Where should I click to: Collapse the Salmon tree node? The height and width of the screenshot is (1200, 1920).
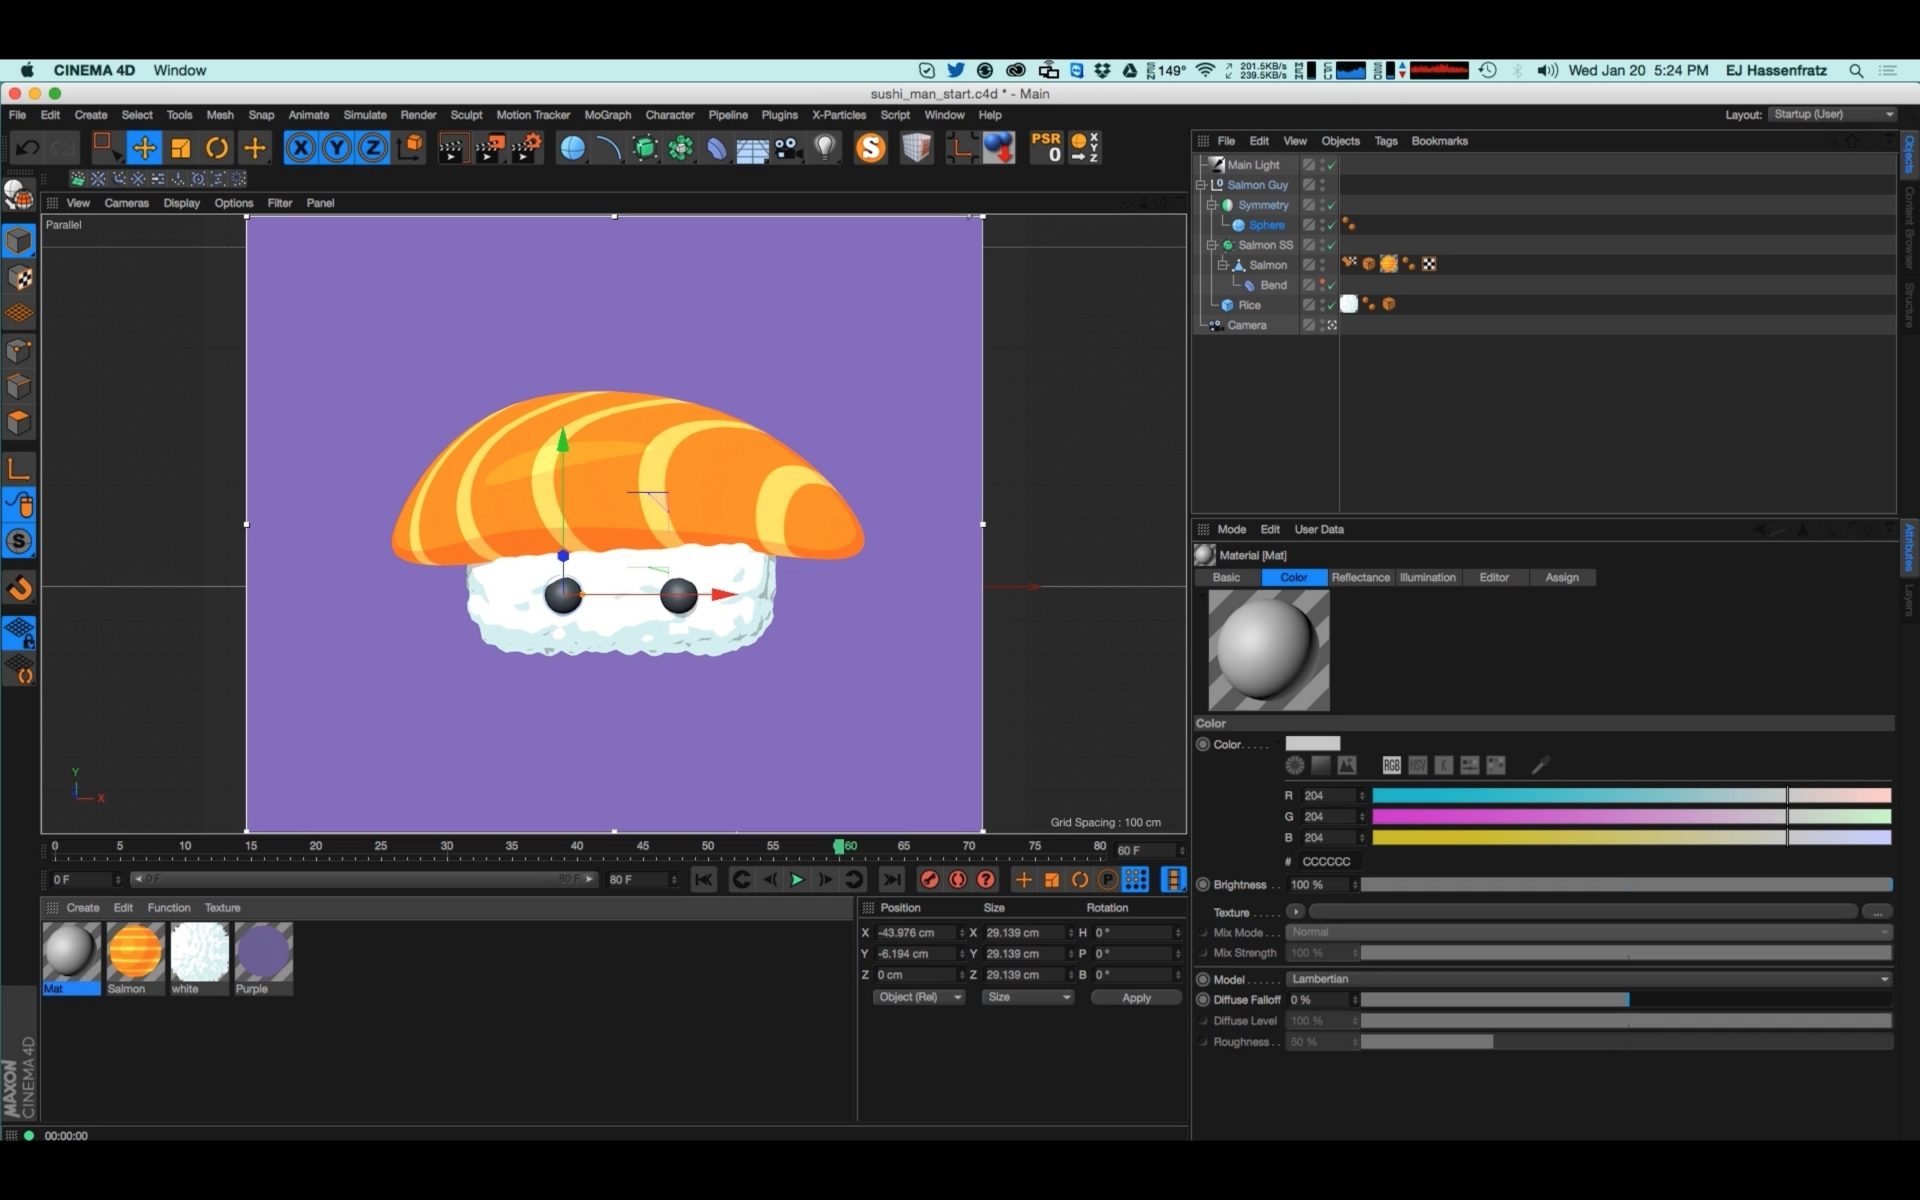click(1223, 265)
